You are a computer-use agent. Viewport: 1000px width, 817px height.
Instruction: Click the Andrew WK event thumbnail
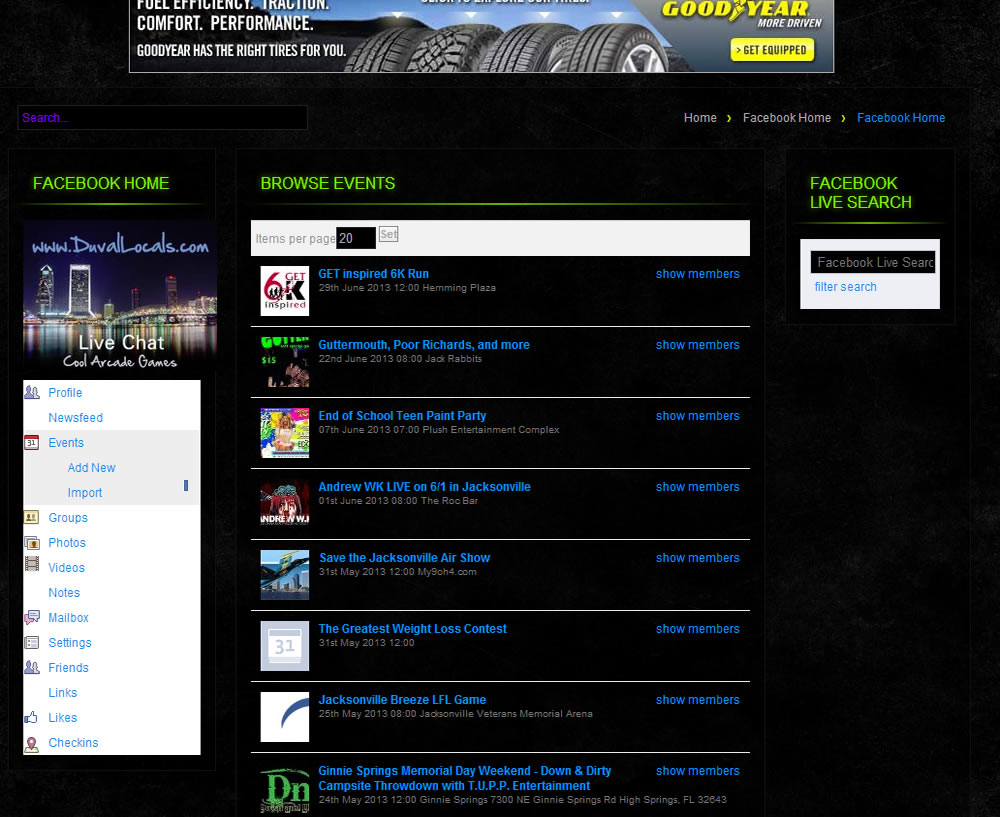pos(284,504)
